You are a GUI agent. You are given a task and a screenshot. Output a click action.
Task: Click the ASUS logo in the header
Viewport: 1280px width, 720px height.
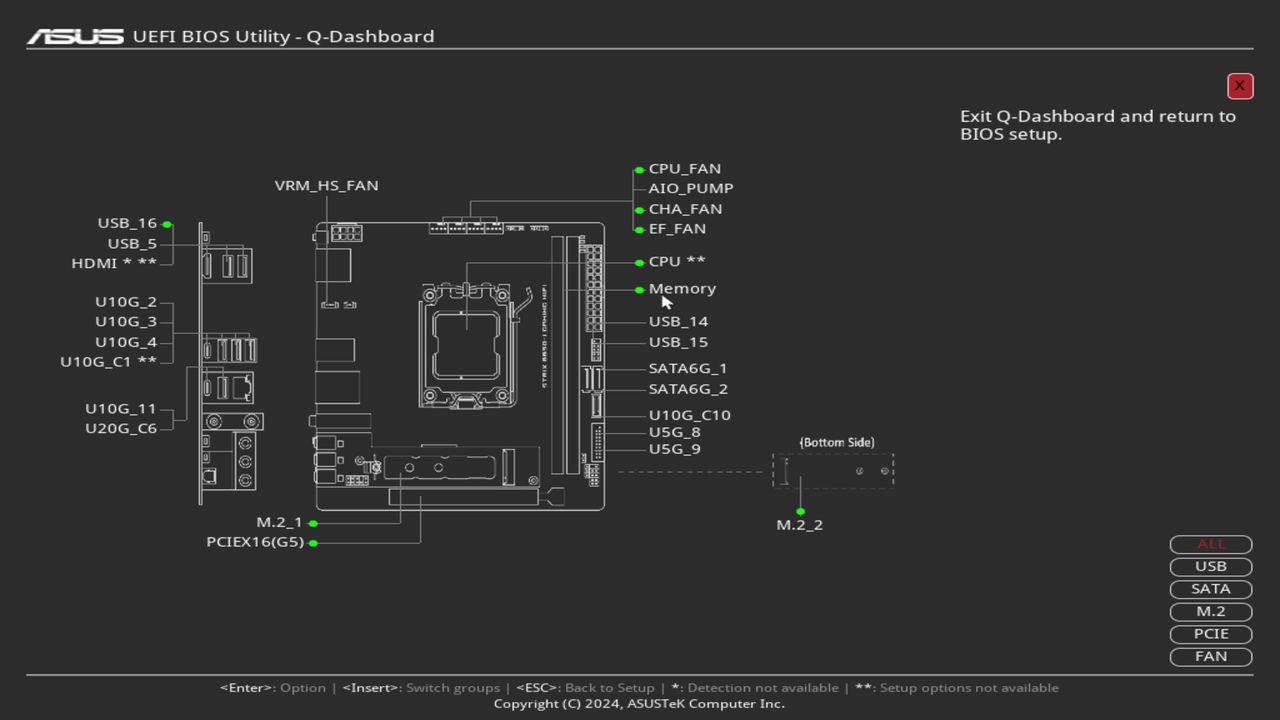pyautogui.click(x=75, y=36)
